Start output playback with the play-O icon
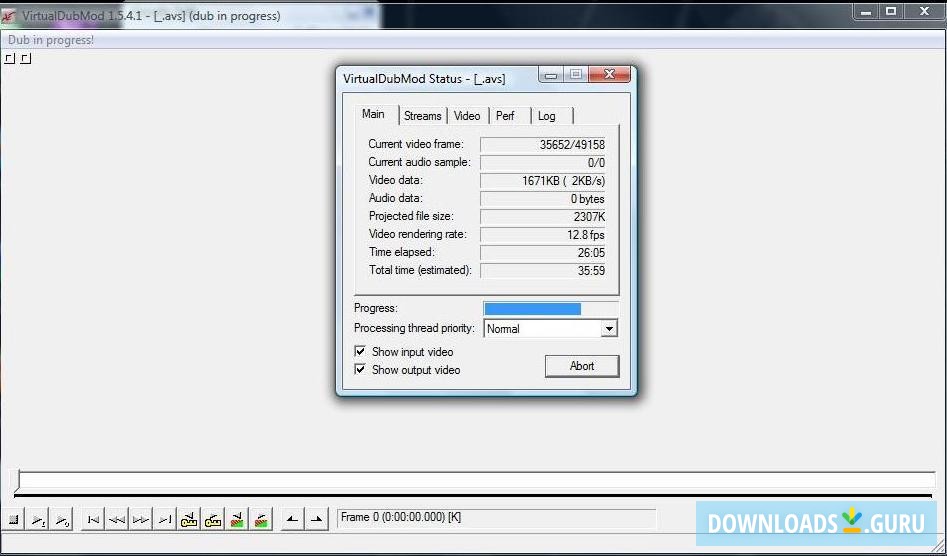947x556 pixels. [62, 519]
